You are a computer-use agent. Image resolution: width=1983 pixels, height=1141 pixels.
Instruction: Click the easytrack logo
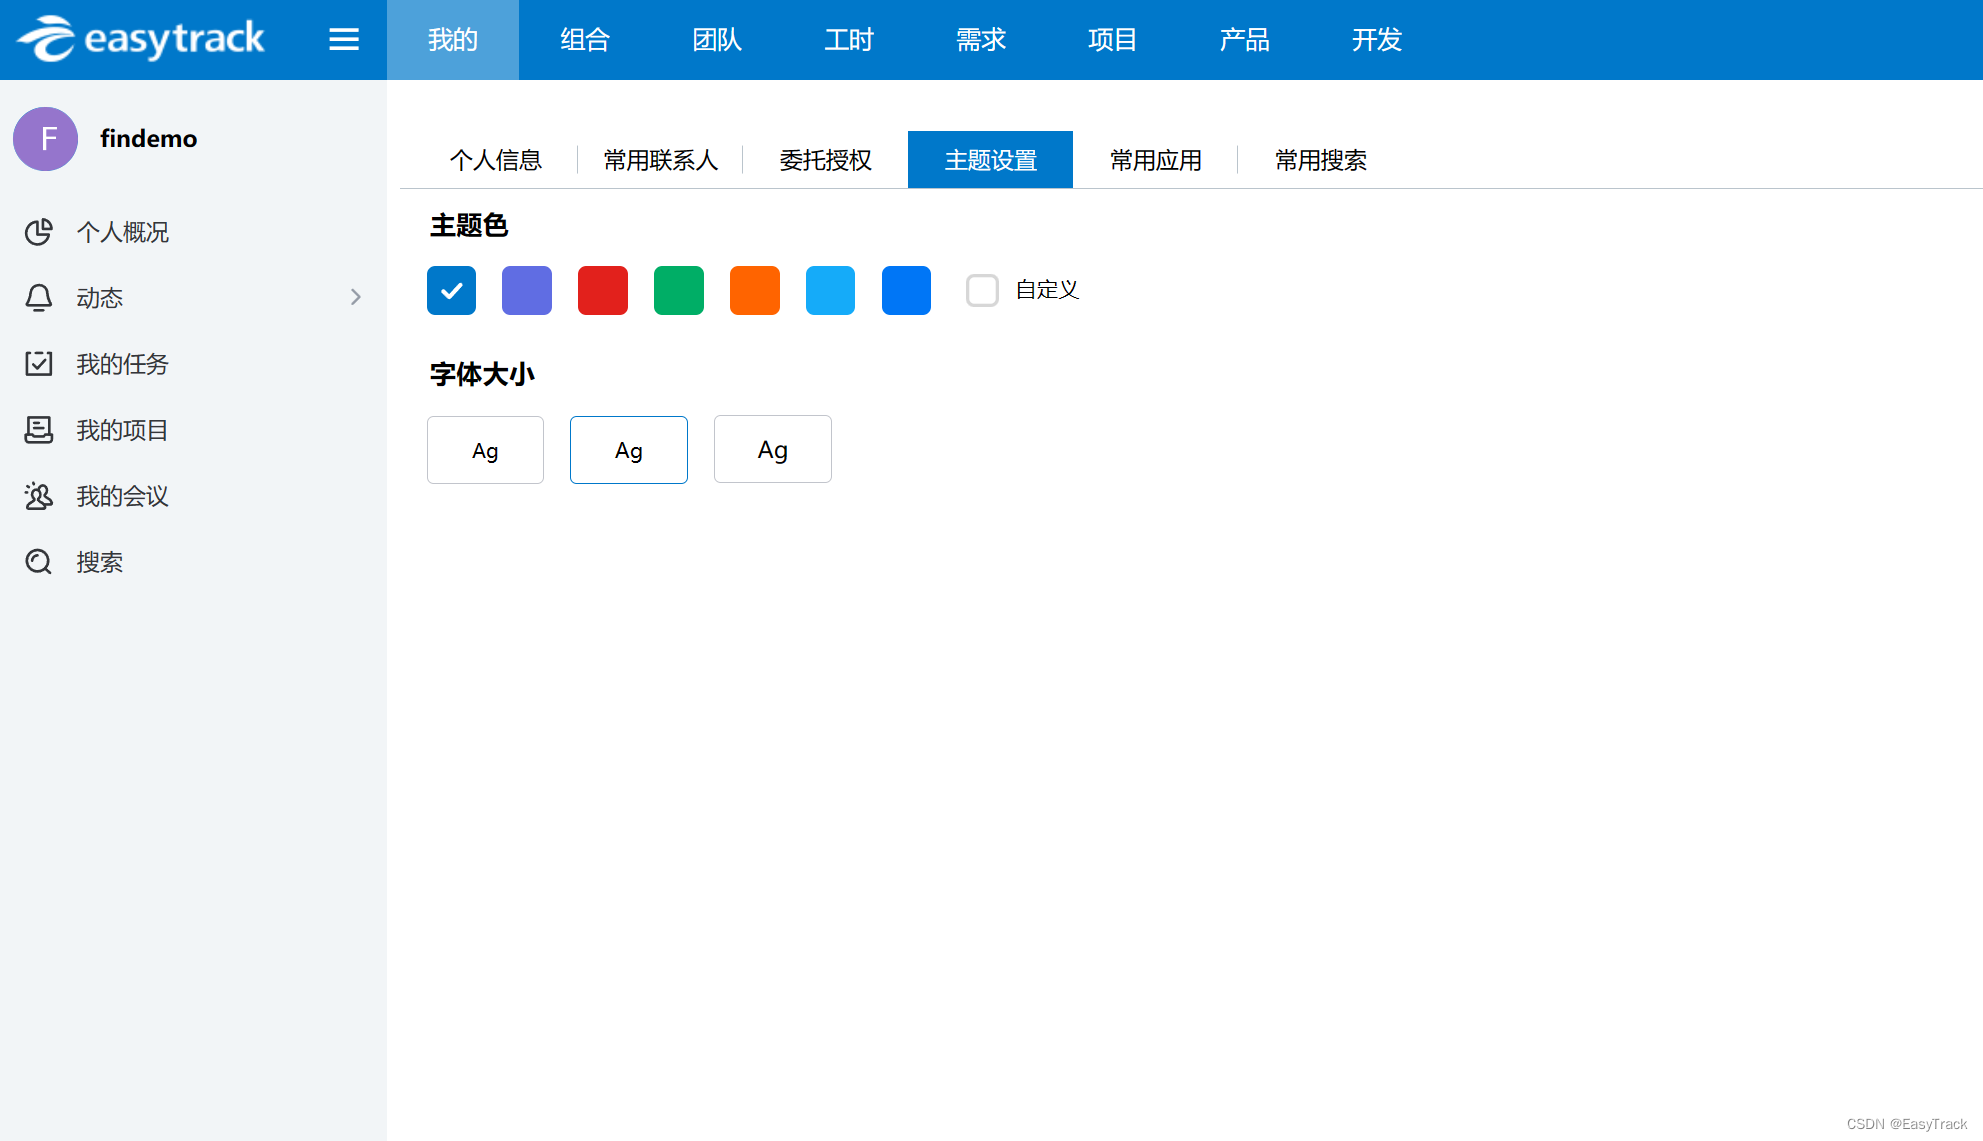[141, 39]
